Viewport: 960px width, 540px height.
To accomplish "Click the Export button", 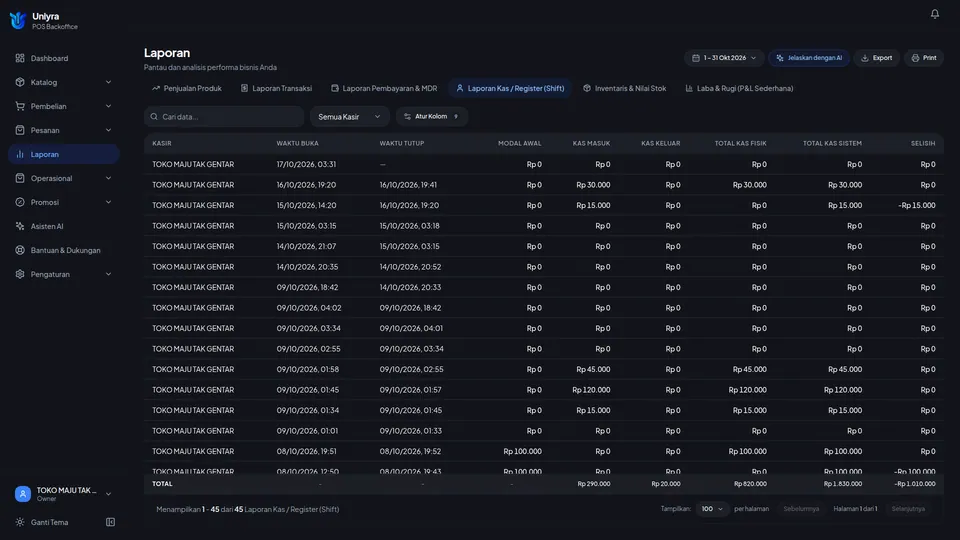I will [876, 58].
